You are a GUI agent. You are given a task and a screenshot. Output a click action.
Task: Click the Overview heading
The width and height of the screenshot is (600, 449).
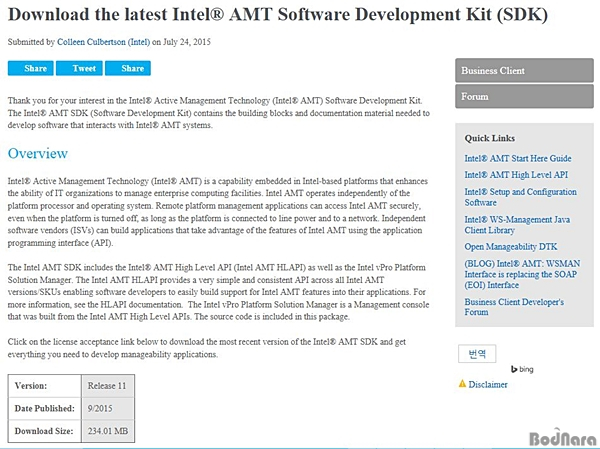tap(38, 153)
